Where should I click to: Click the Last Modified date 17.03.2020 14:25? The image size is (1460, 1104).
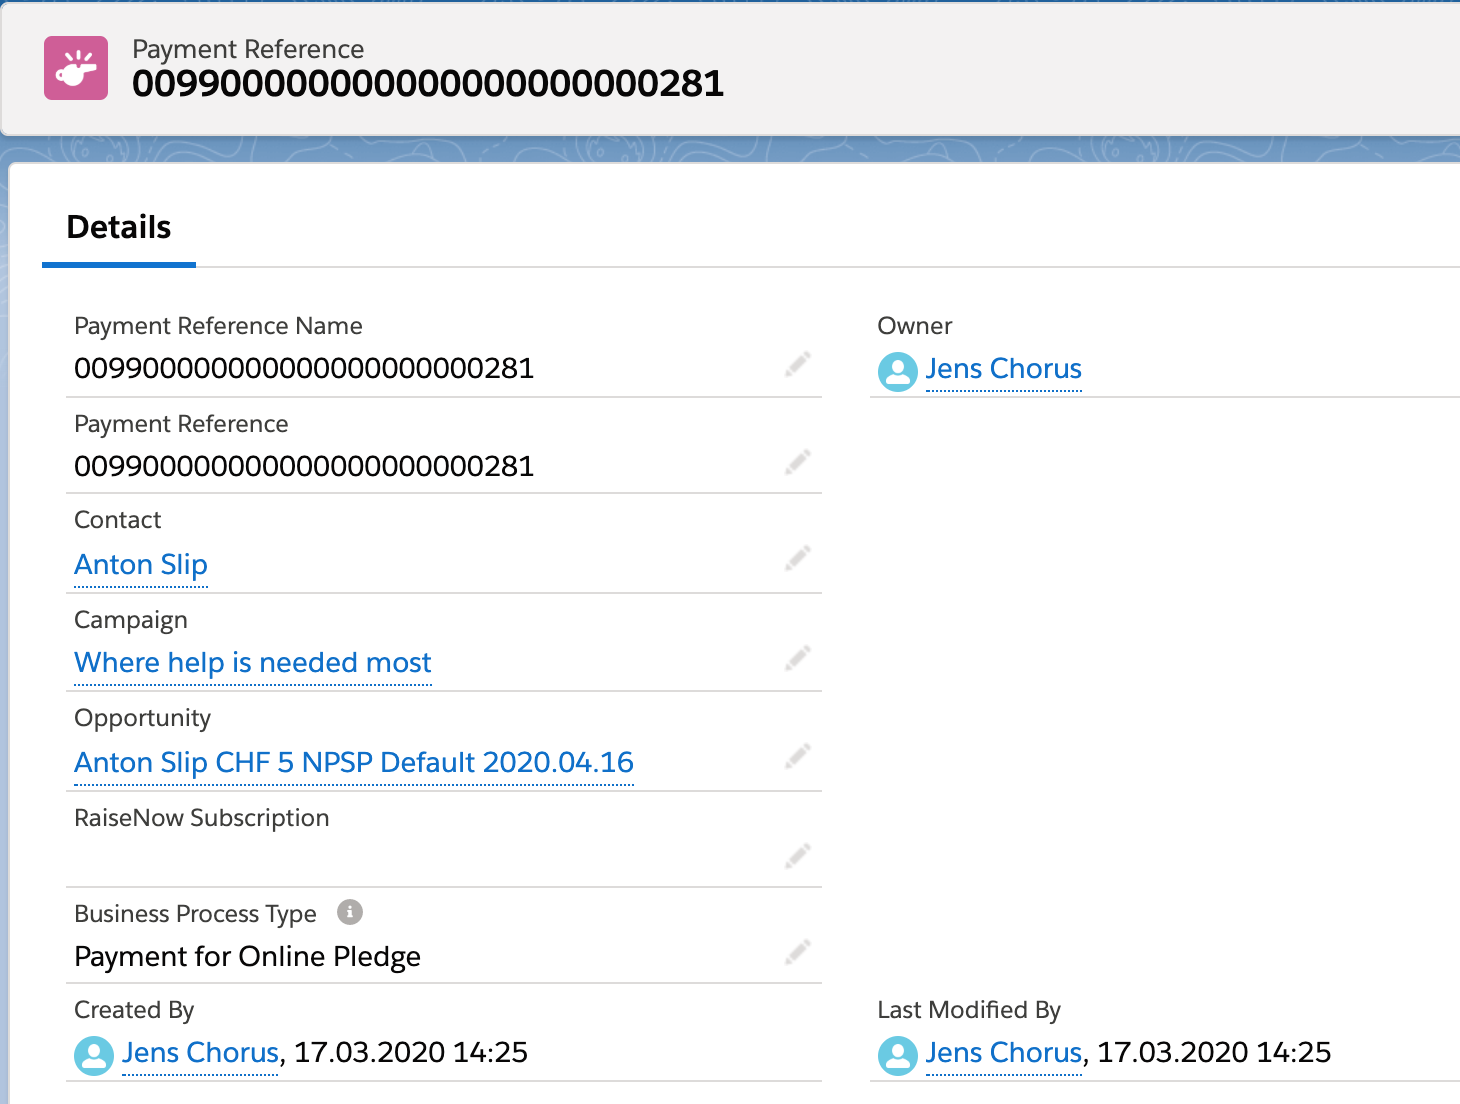[1214, 1053]
